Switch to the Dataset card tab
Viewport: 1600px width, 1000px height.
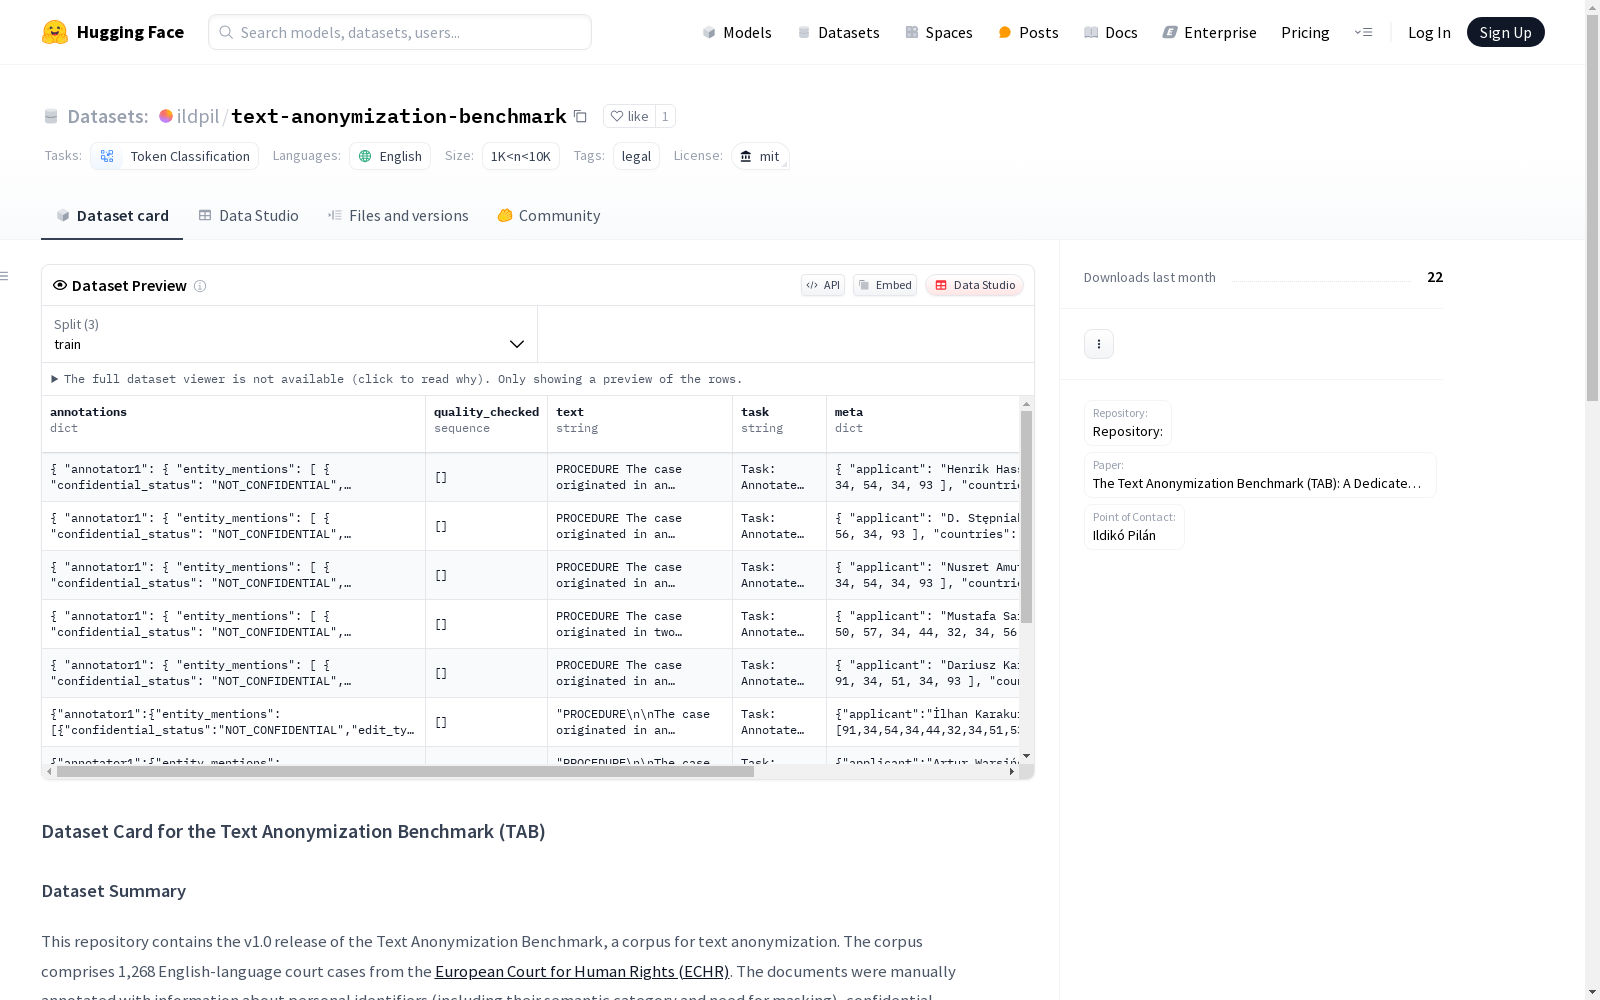112,216
